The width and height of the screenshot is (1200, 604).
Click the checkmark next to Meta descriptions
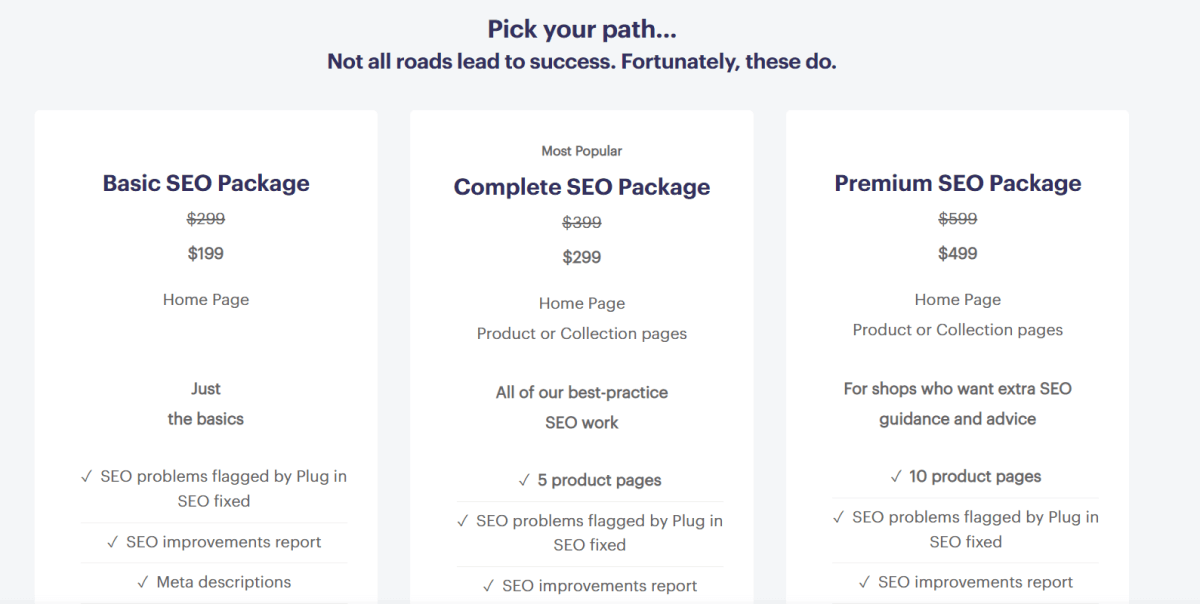point(143,582)
